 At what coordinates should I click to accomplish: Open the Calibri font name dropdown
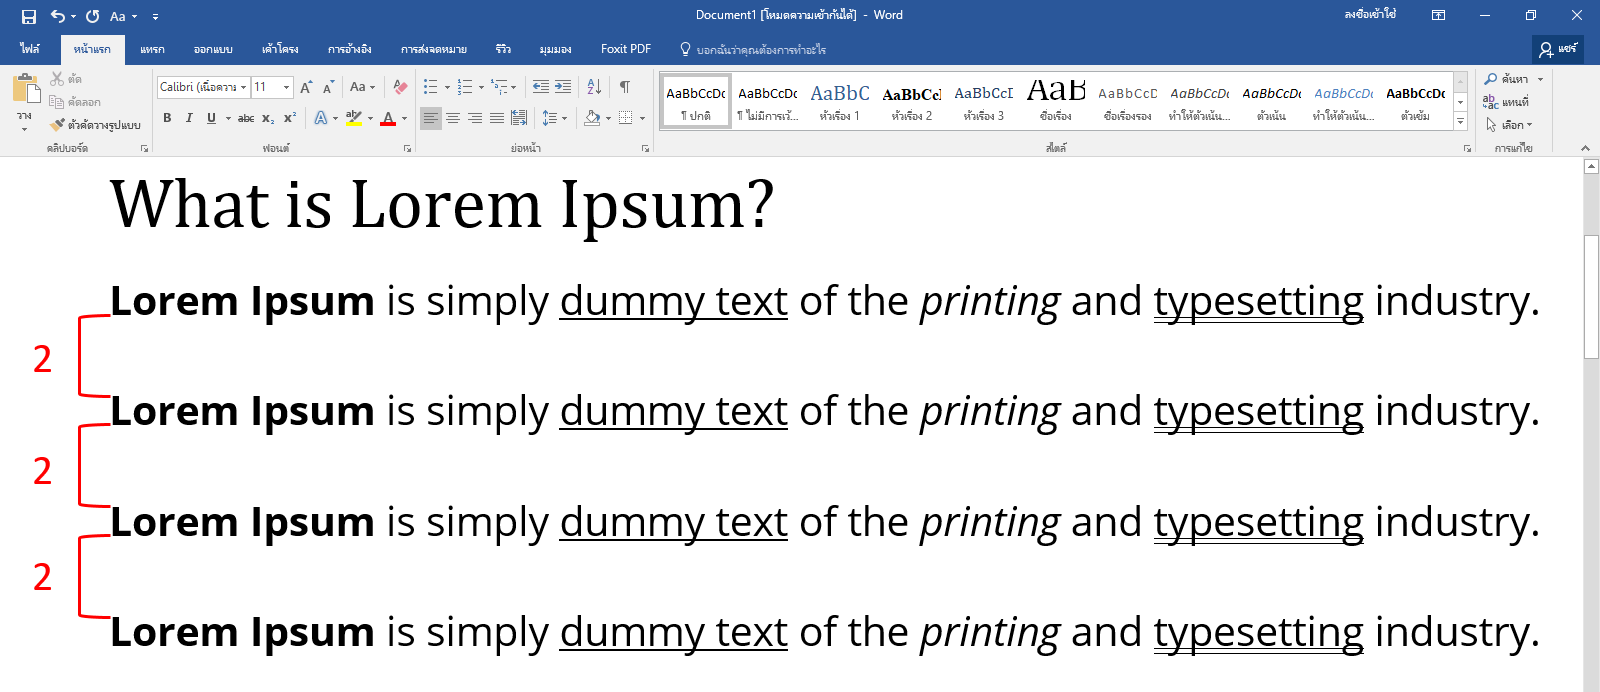(203, 87)
